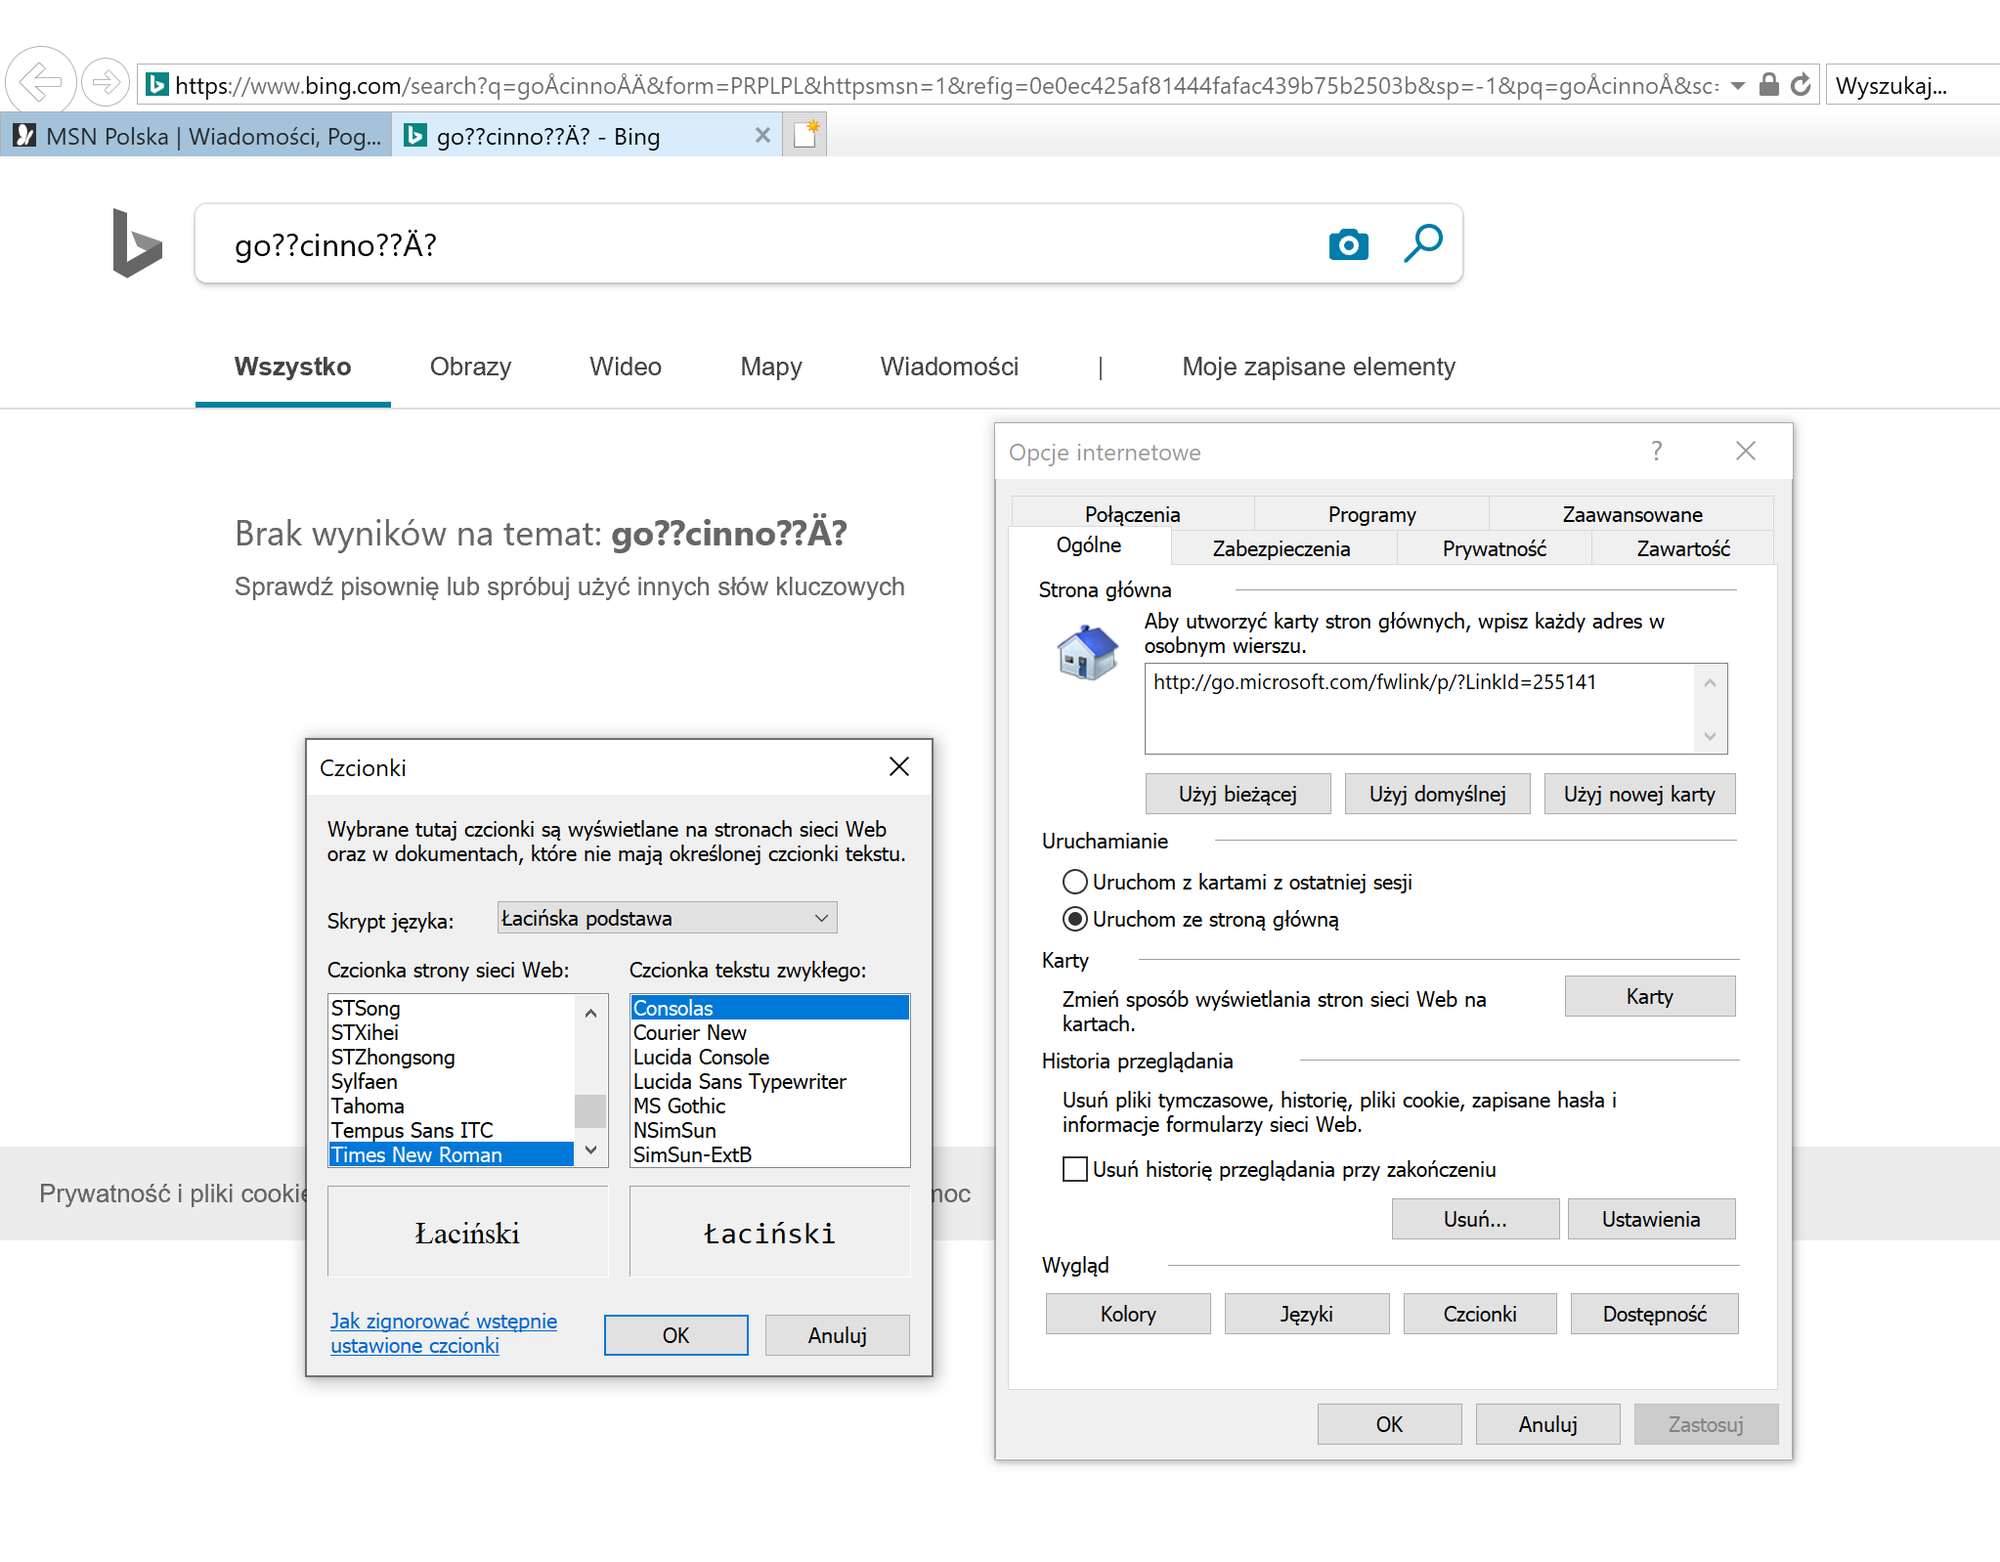Expand the Skrypt języka dropdown
2000x1562 pixels.
tap(667, 918)
